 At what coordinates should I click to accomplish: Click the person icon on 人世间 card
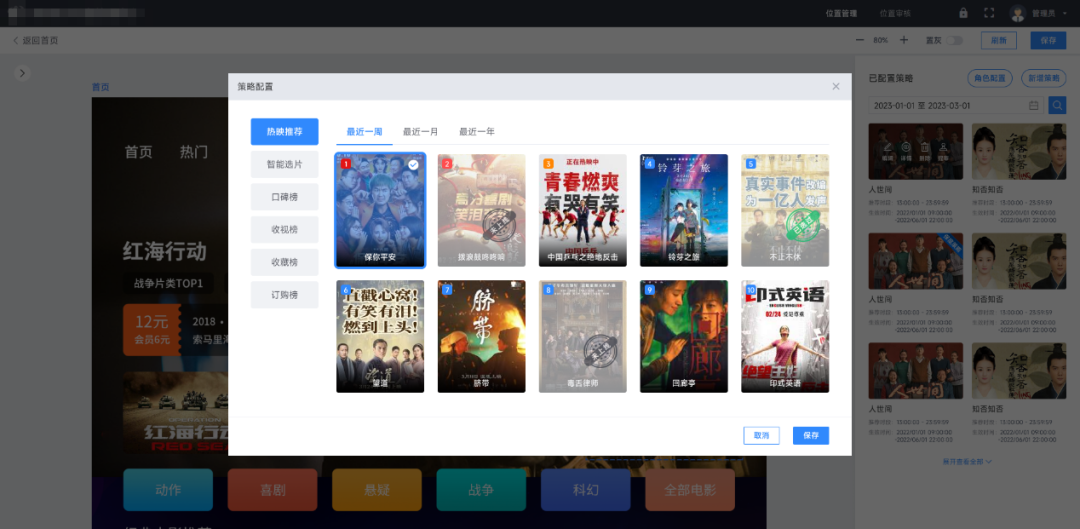tap(943, 147)
